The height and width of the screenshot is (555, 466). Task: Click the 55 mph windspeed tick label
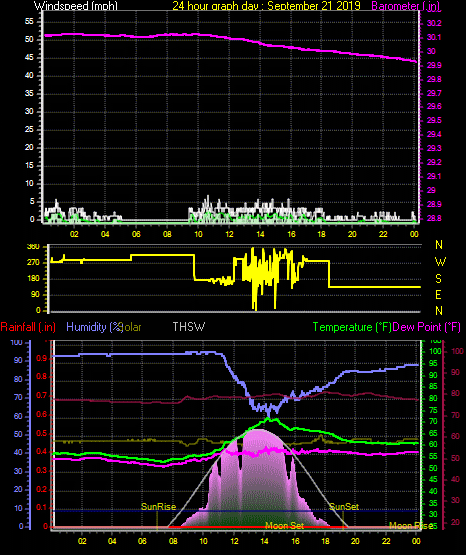pos(29,22)
